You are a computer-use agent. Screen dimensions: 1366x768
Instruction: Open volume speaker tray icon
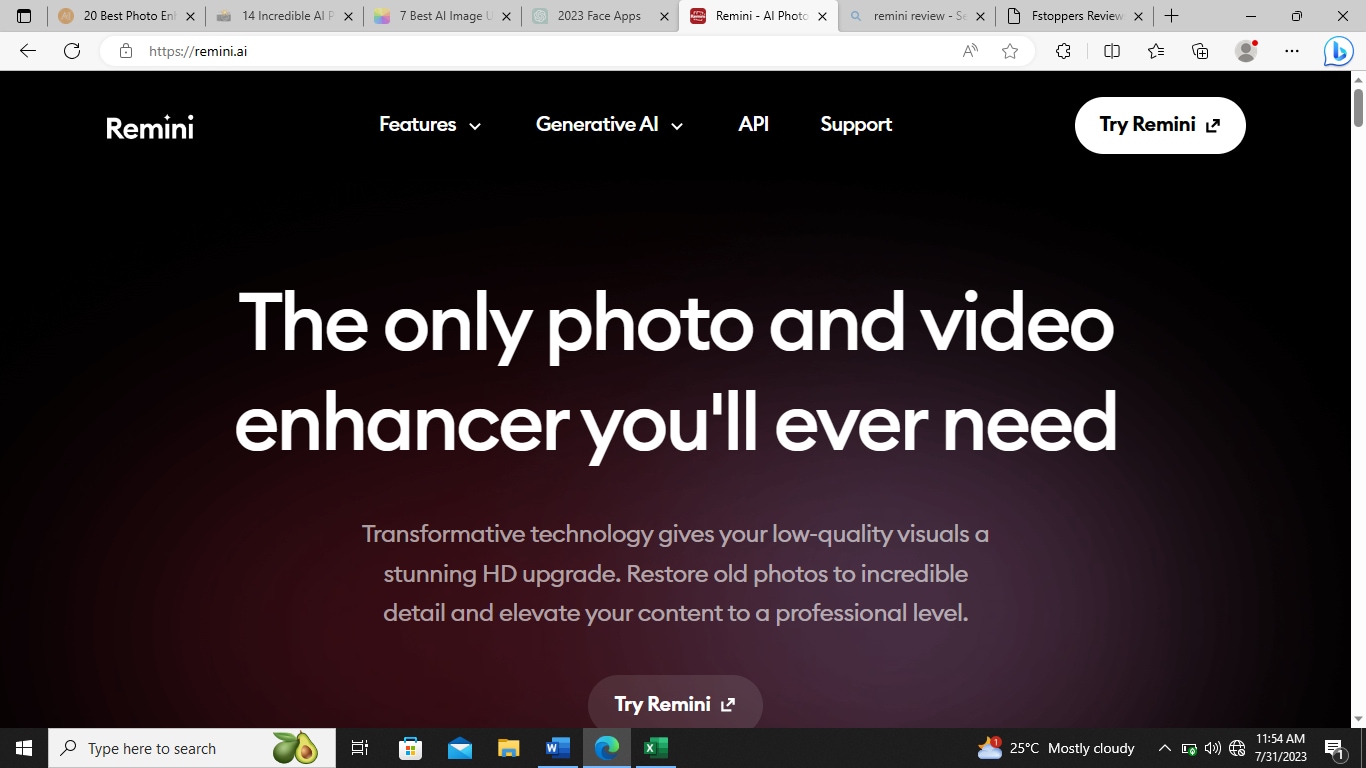pos(1213,748)
